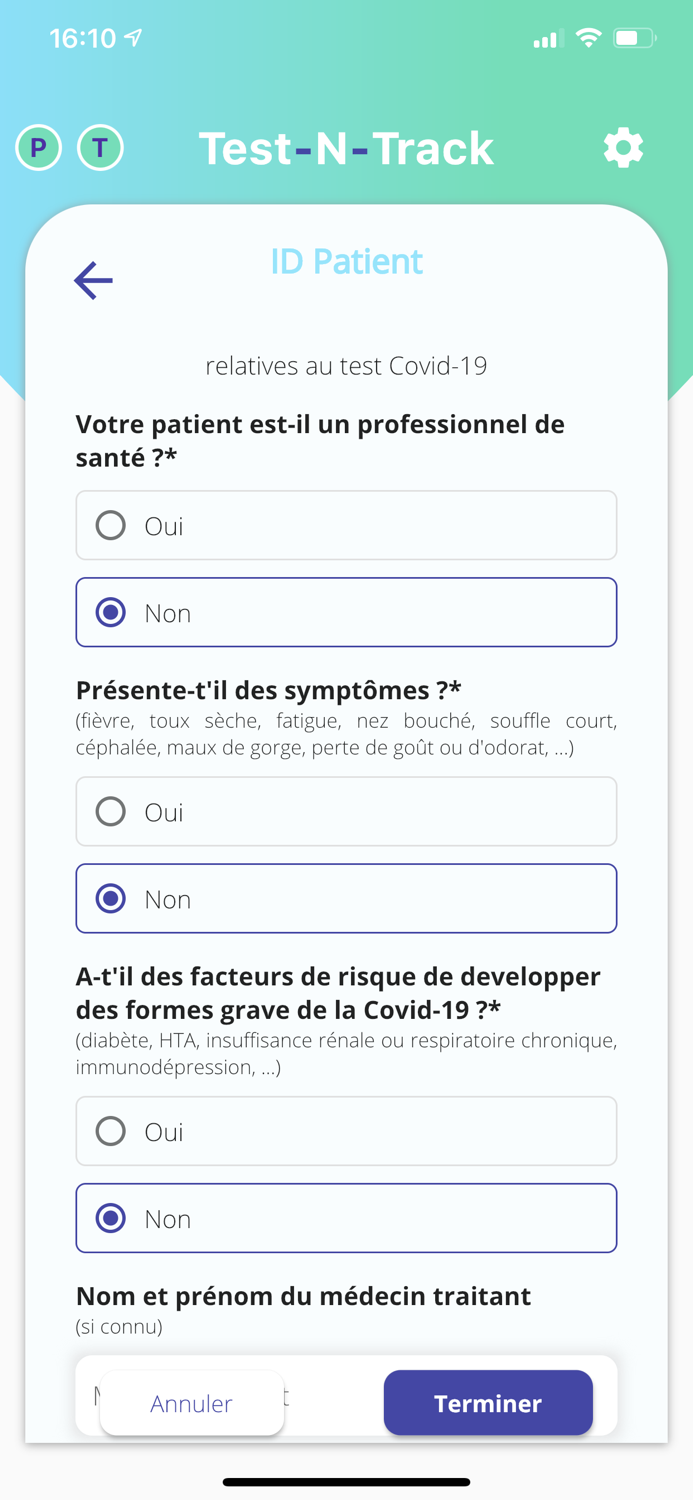Viewport: 693px width, 1500px height.
Task: Select Non for professionnel de santé
Action: coord(346,611)
